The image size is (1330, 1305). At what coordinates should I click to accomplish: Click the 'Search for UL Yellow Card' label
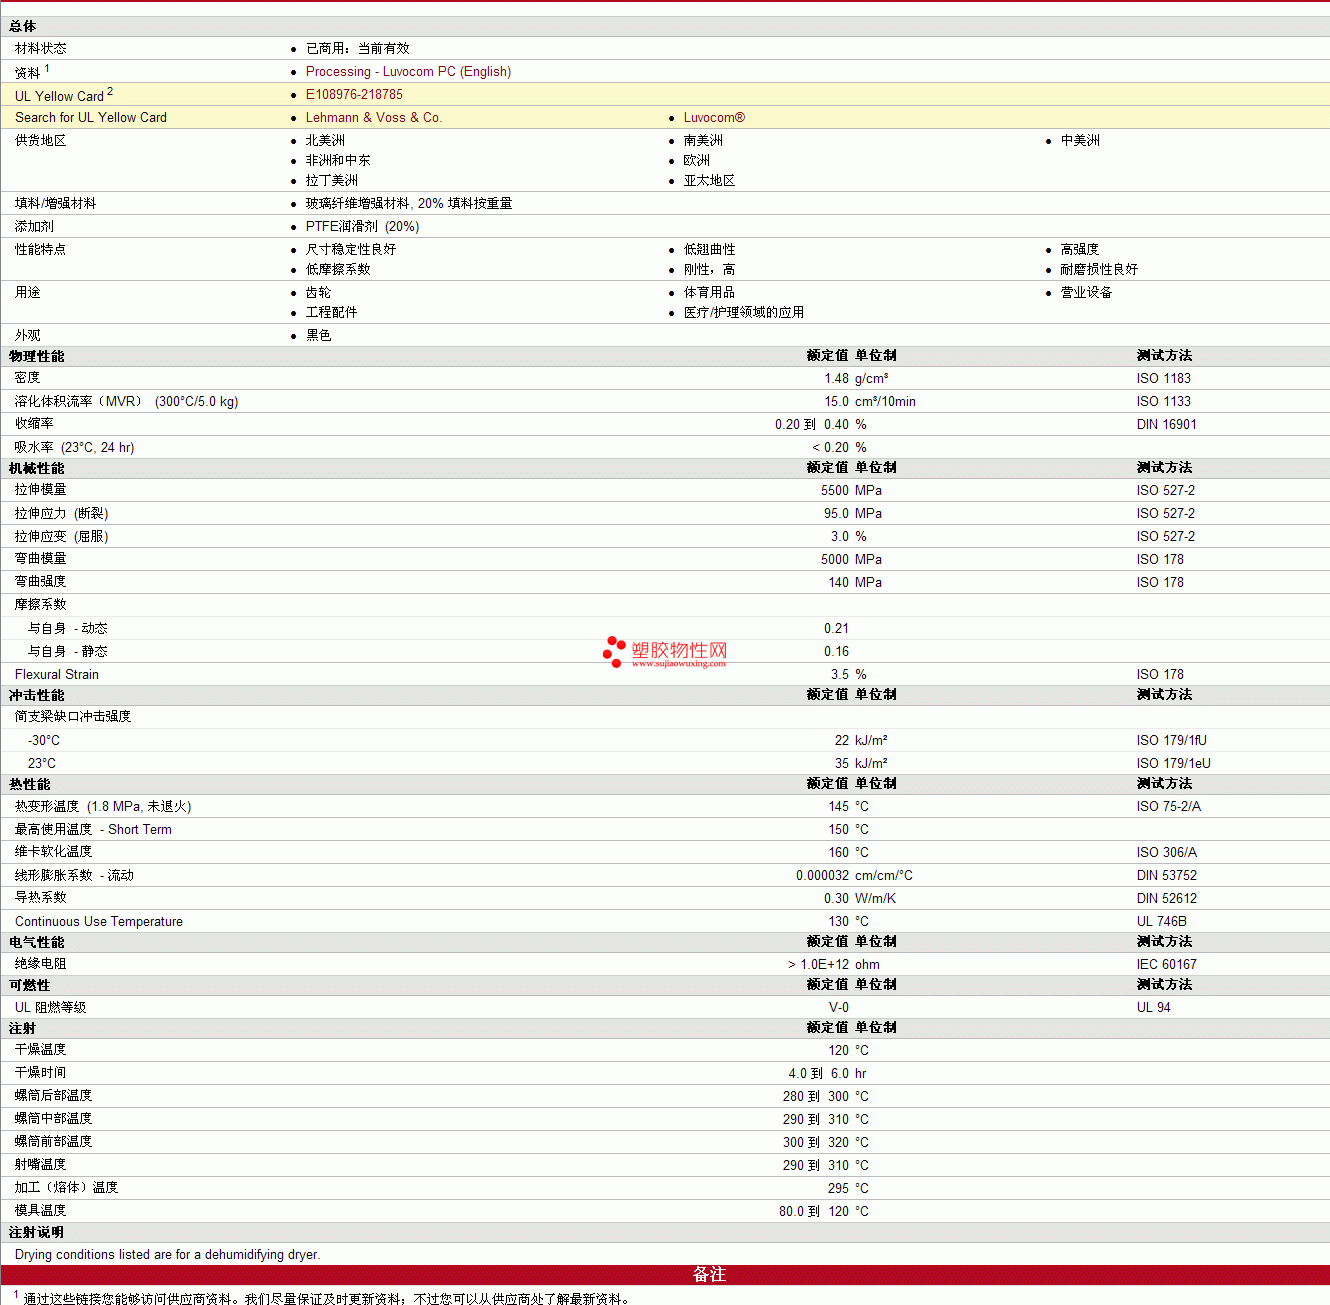[x=91, y=118]
